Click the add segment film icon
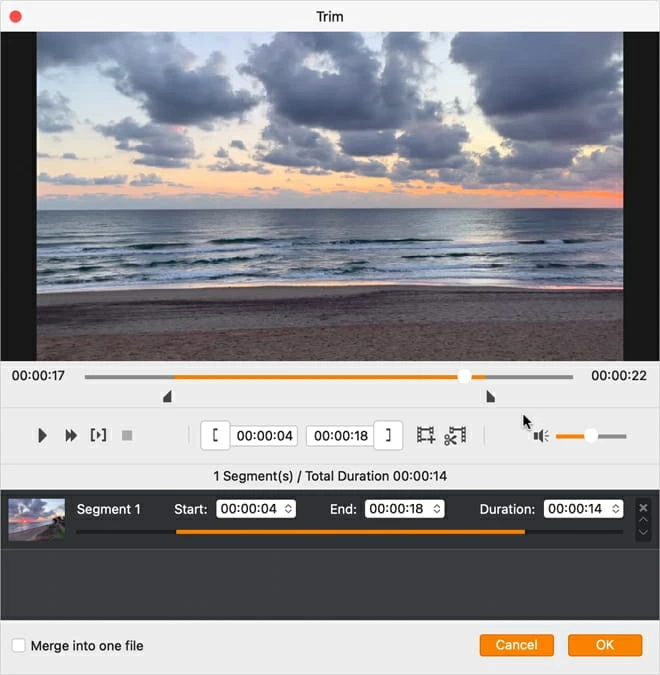The image size is (660, 675). point(426,436)
